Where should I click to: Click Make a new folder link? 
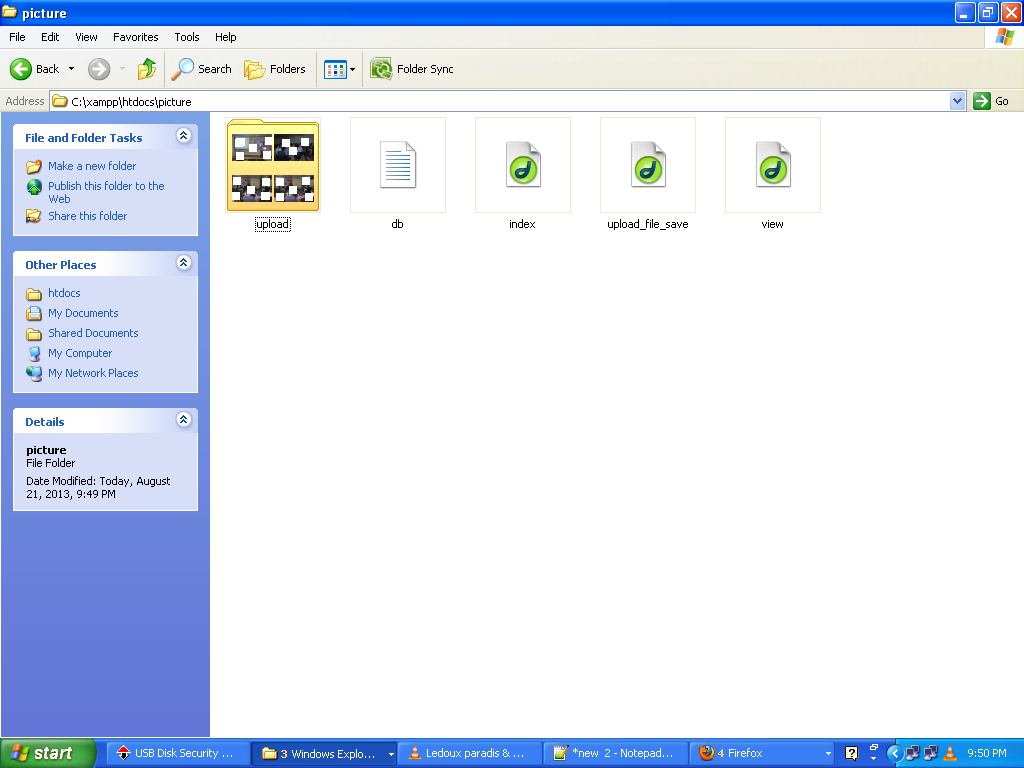92,166
